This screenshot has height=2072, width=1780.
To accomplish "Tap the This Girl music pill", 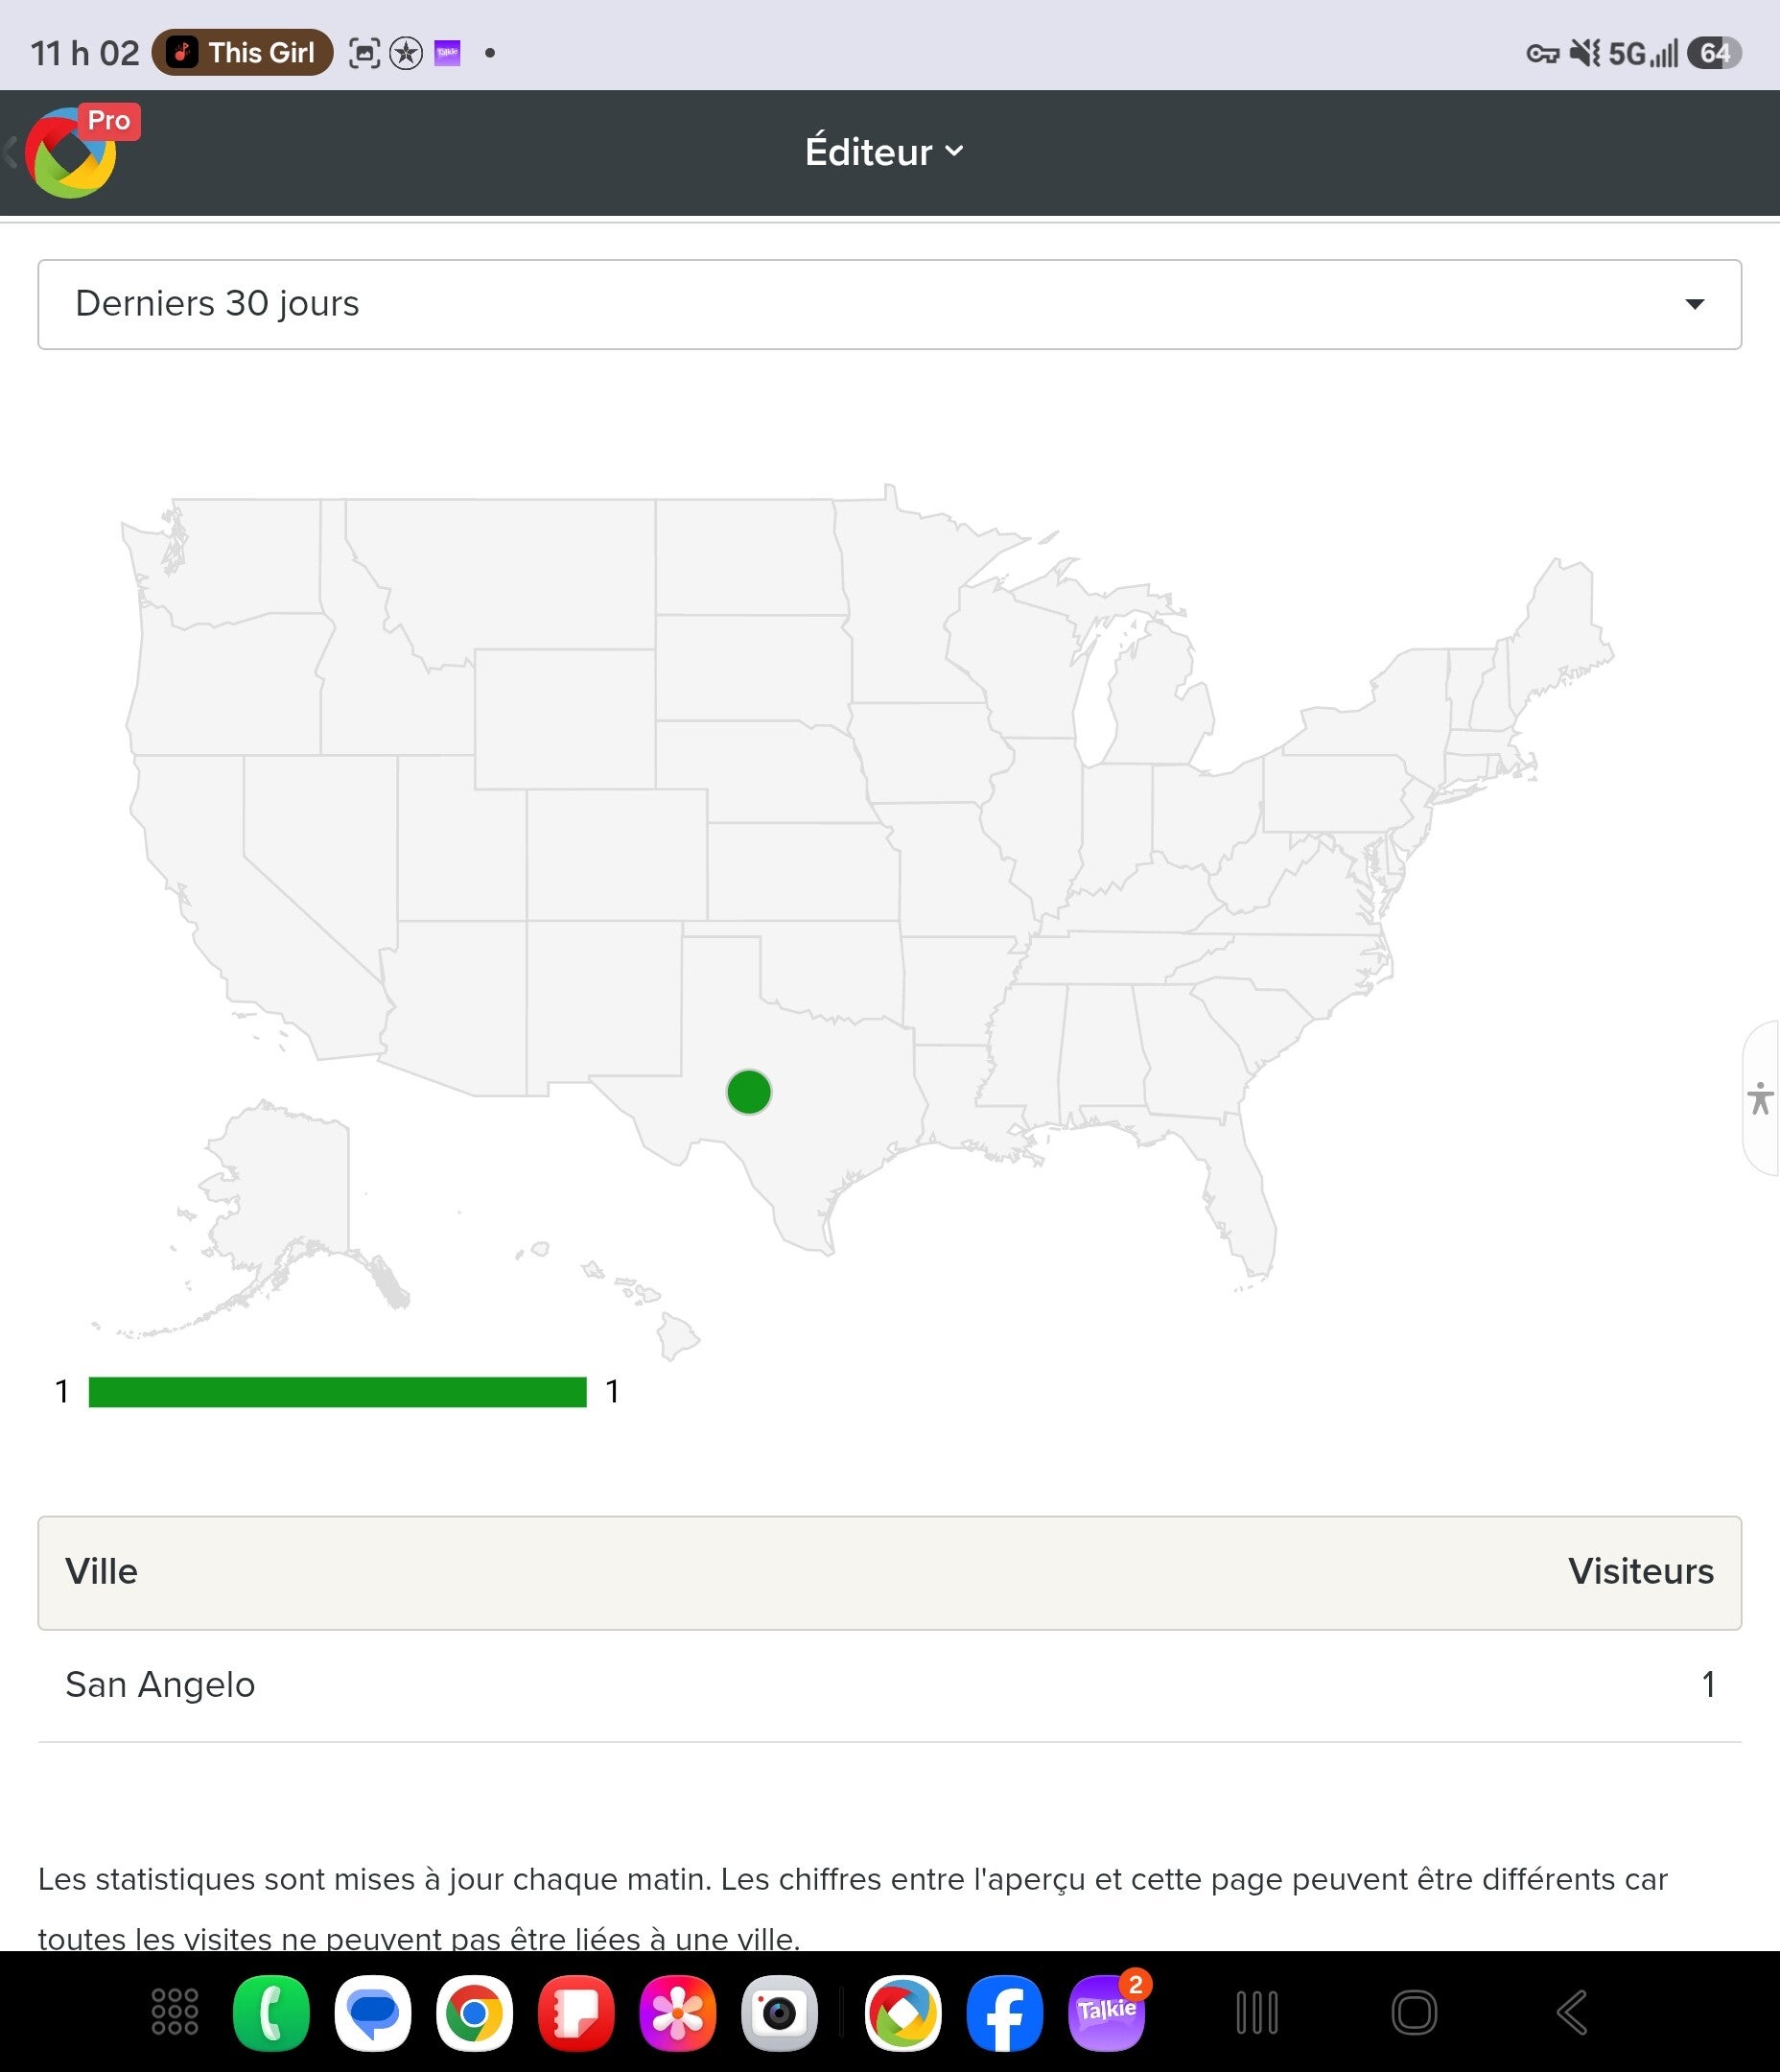I will pos(242,52).
